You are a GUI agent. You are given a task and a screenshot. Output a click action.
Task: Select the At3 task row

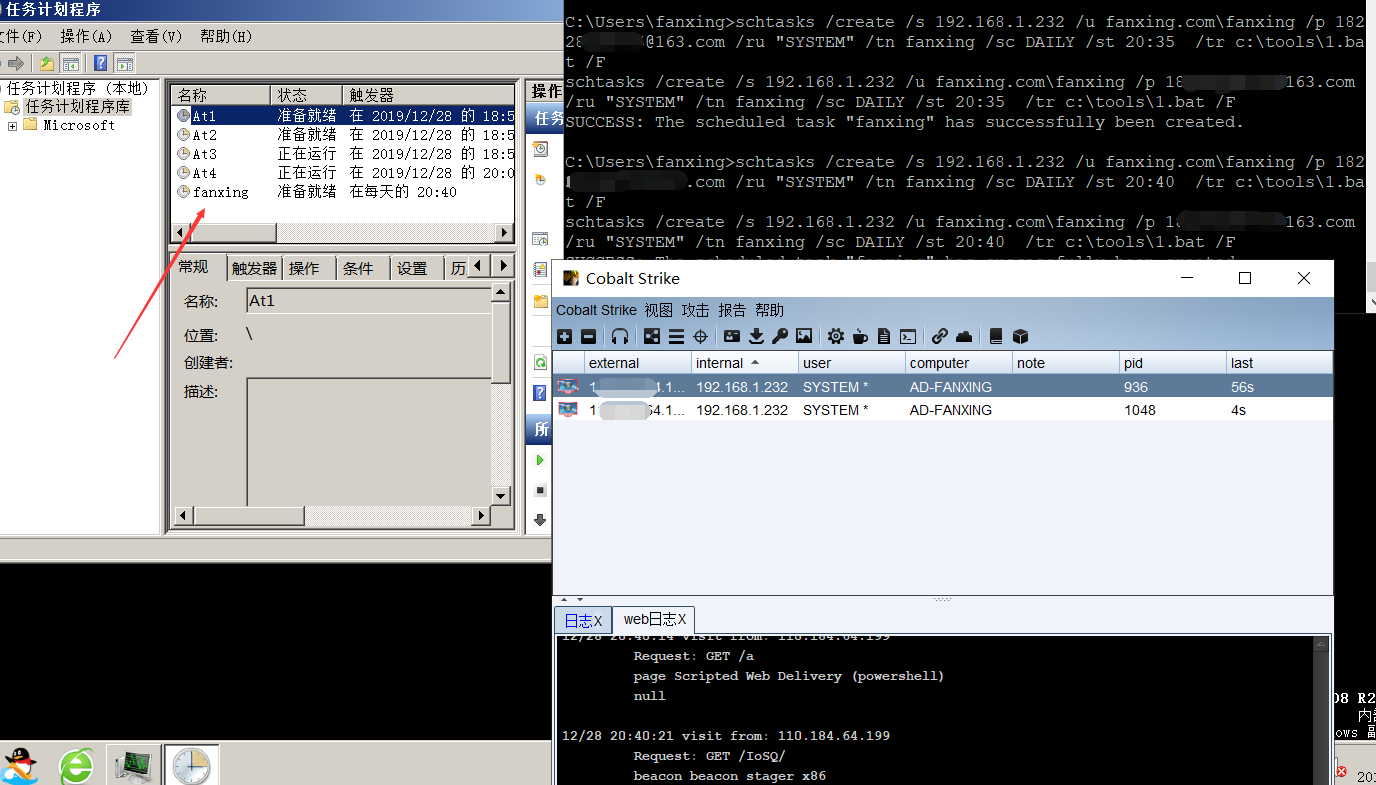[344, 154]
